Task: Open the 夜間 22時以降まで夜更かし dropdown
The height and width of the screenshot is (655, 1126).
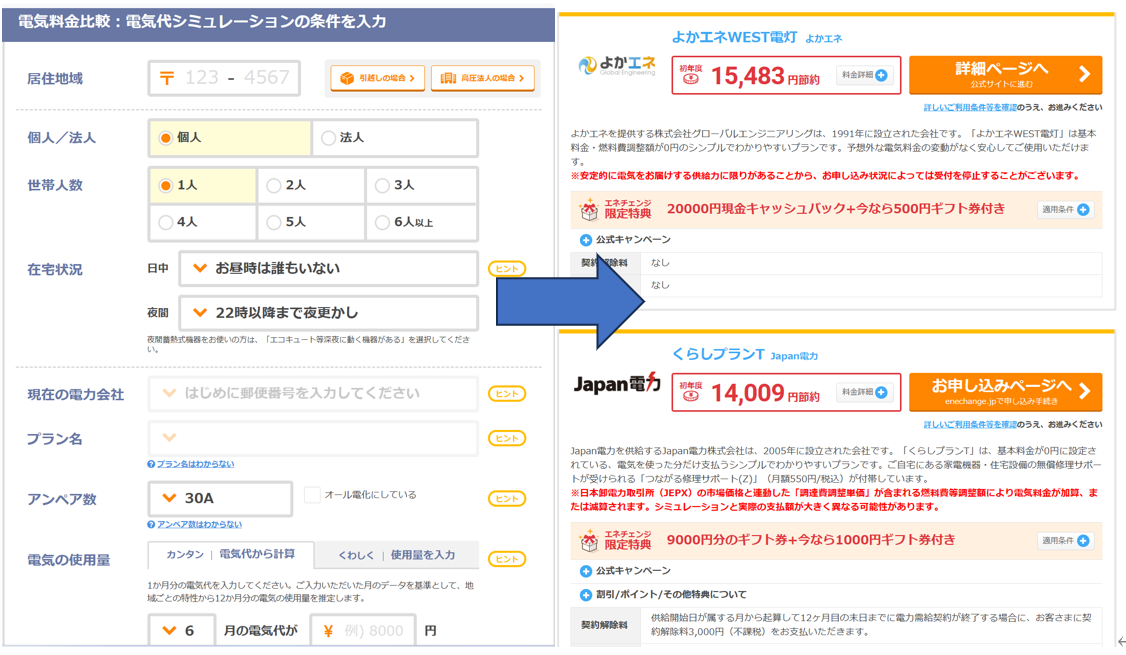Action: pyautogui.click(x=328, y=313)
